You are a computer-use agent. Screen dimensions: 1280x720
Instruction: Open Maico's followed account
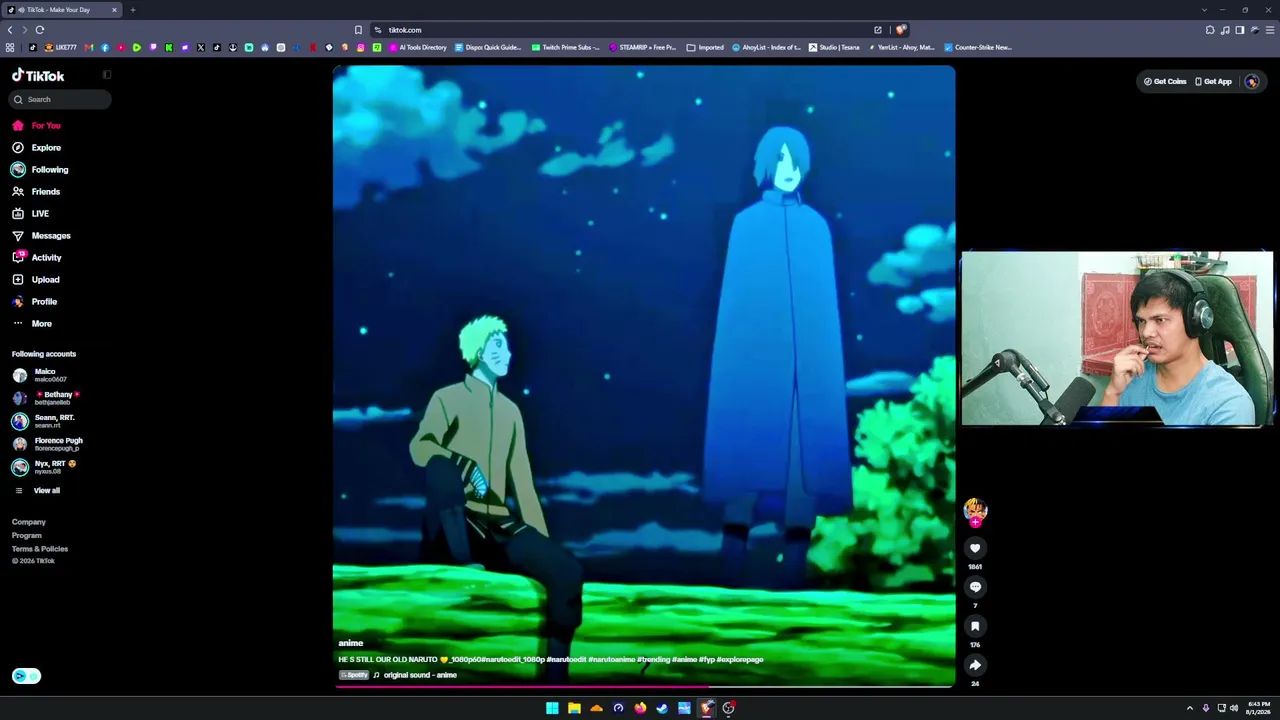coord(40,375)
